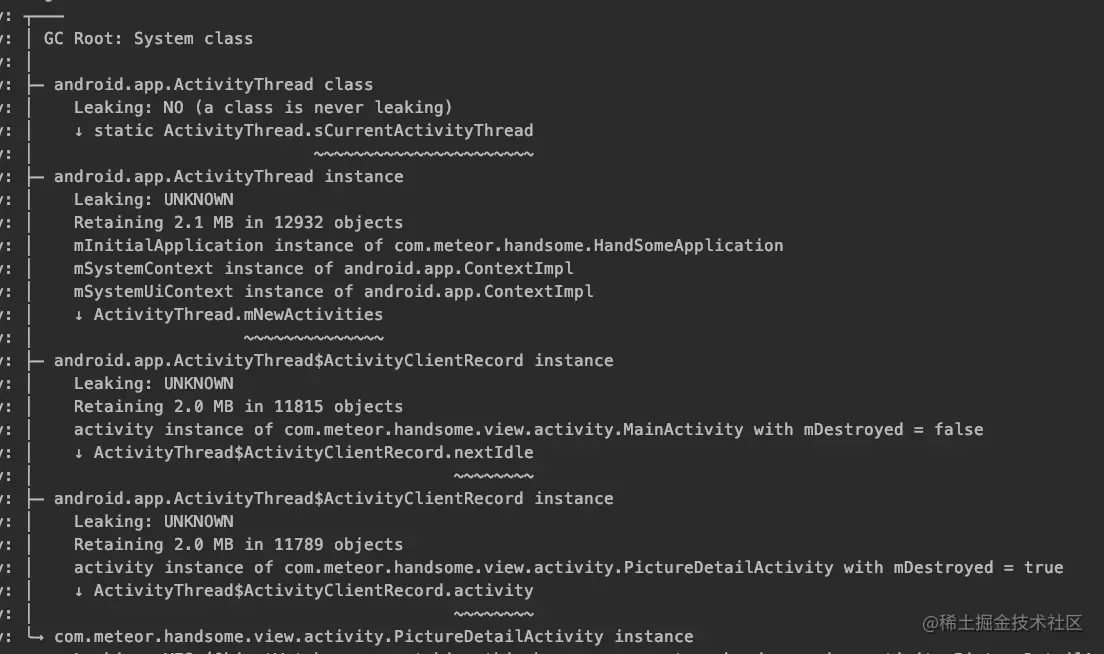Select android.app.ActivityThread class node
The image size is (1104, 654).
213,84
